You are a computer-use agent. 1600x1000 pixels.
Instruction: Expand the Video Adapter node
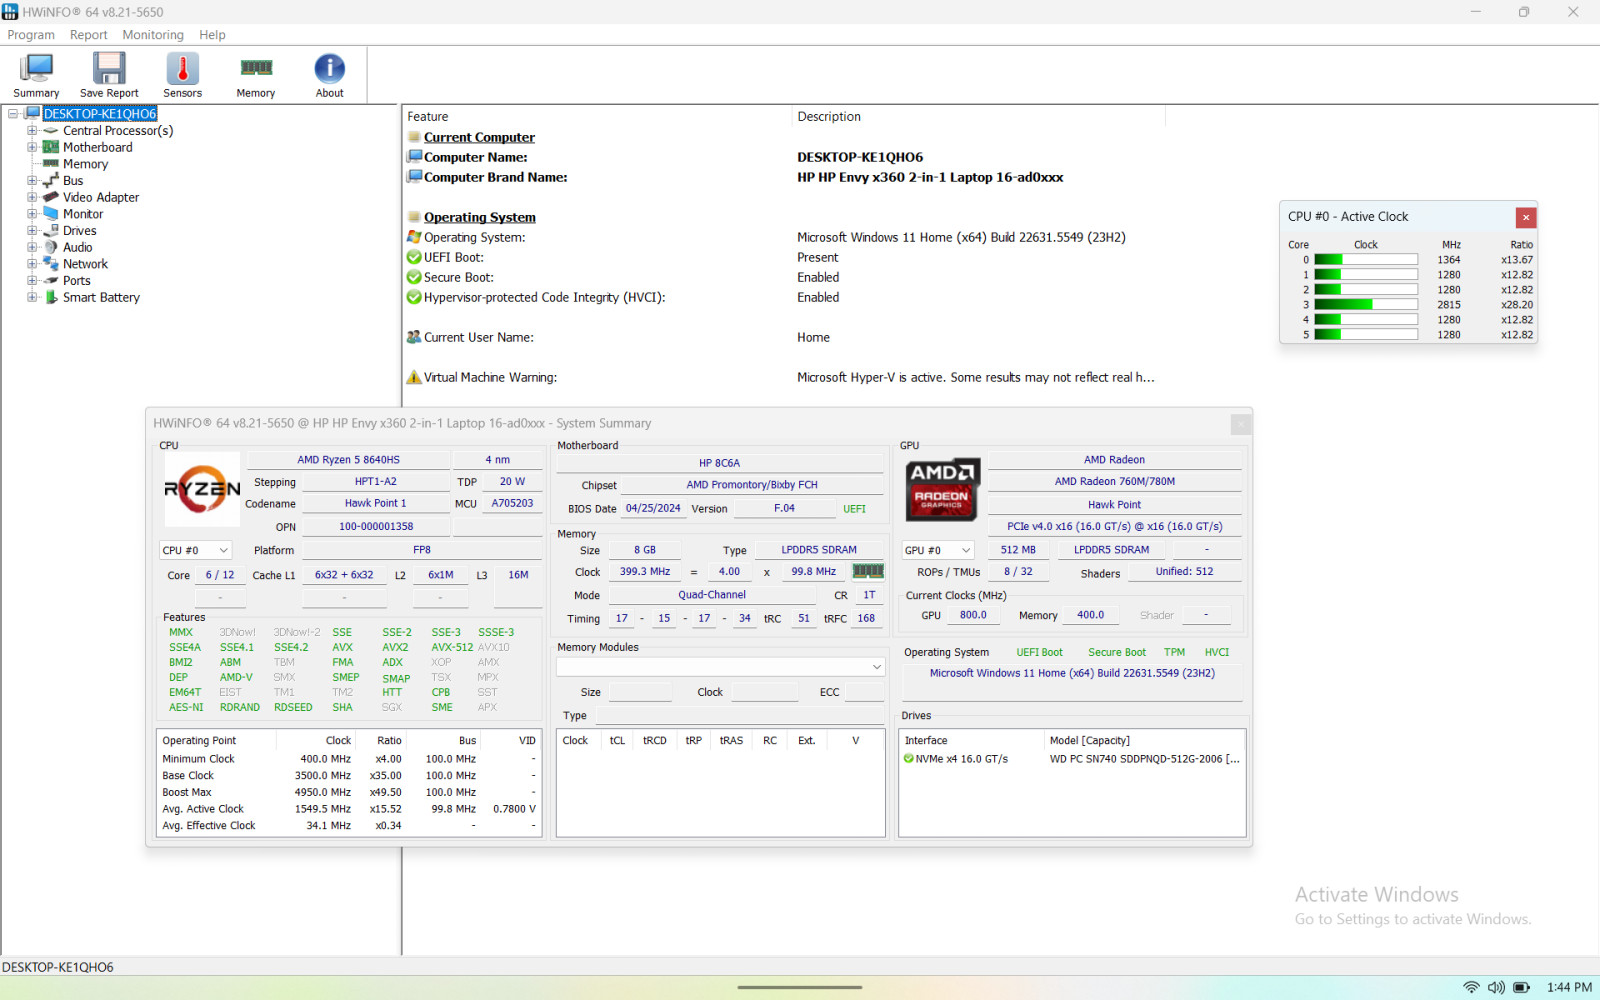pos(32,197)
